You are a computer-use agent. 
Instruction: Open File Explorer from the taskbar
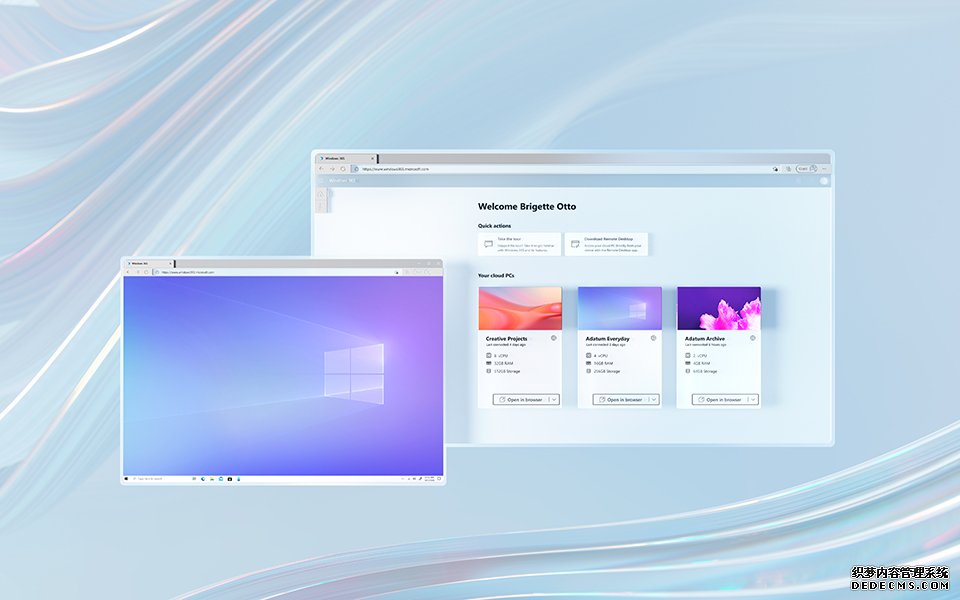[211, 477]
